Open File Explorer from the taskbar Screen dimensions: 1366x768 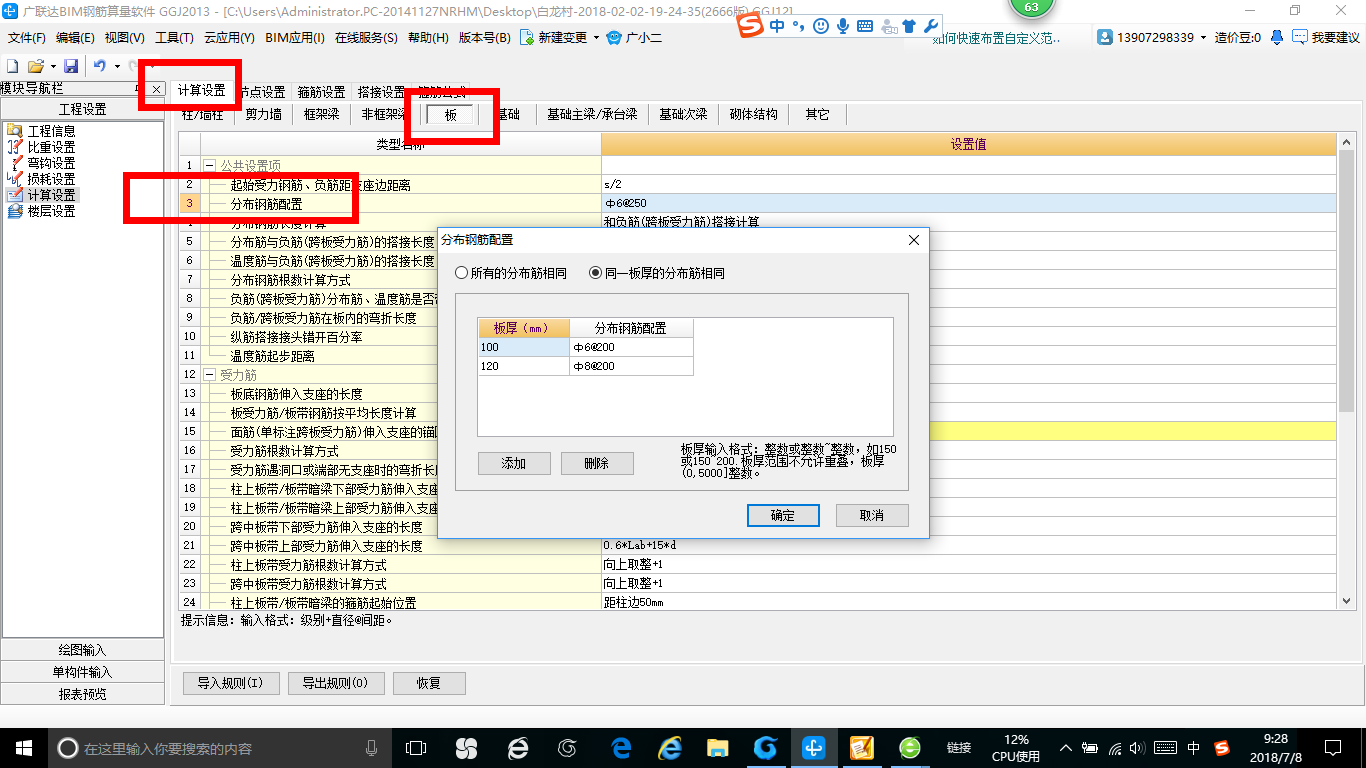click(x=717, y=748)
